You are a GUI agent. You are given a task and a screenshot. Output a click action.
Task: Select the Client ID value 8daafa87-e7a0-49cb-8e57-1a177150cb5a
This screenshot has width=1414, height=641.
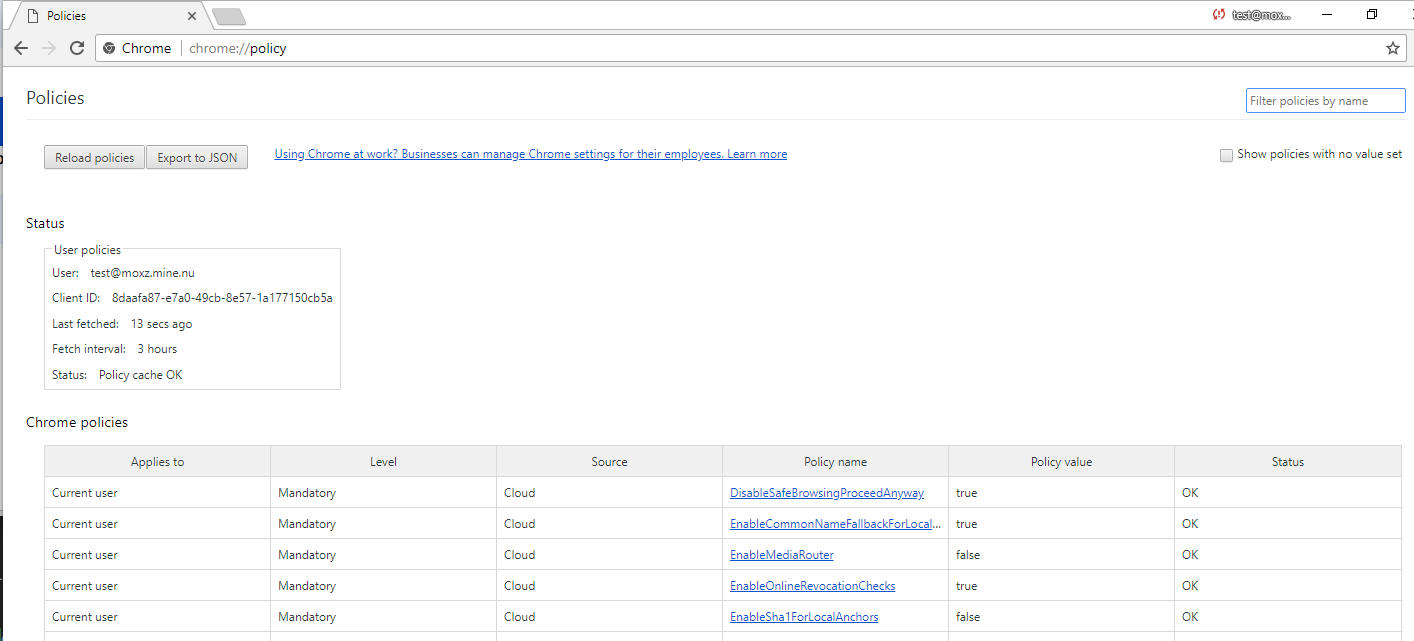(x=222, y=298)
